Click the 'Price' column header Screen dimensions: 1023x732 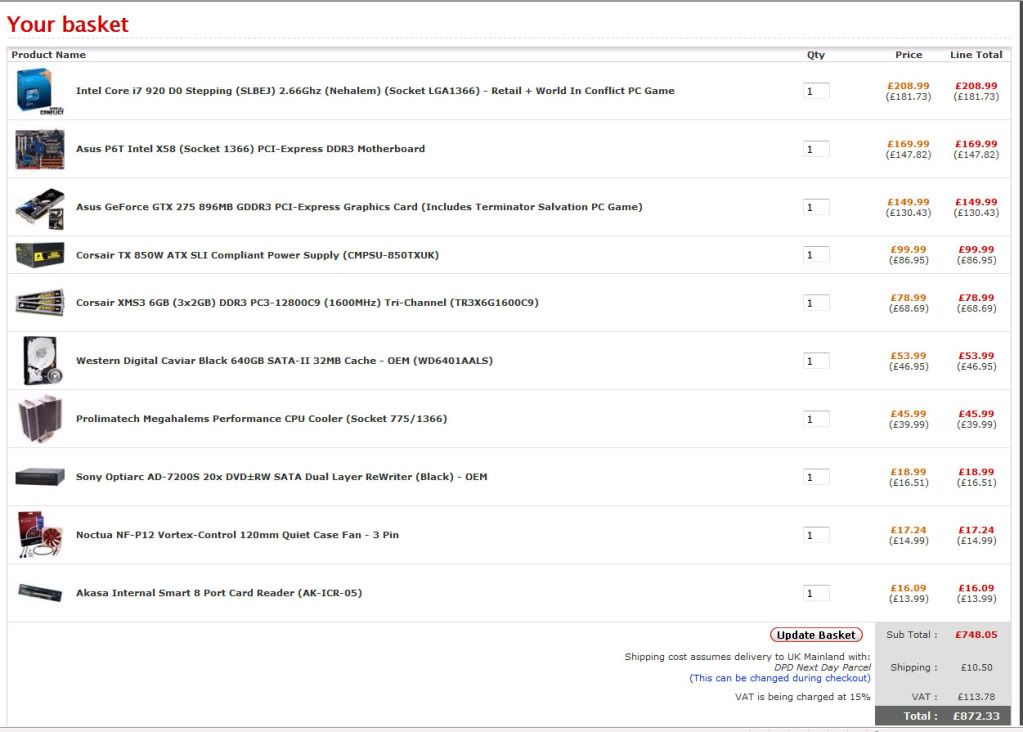tap(909, 55)
